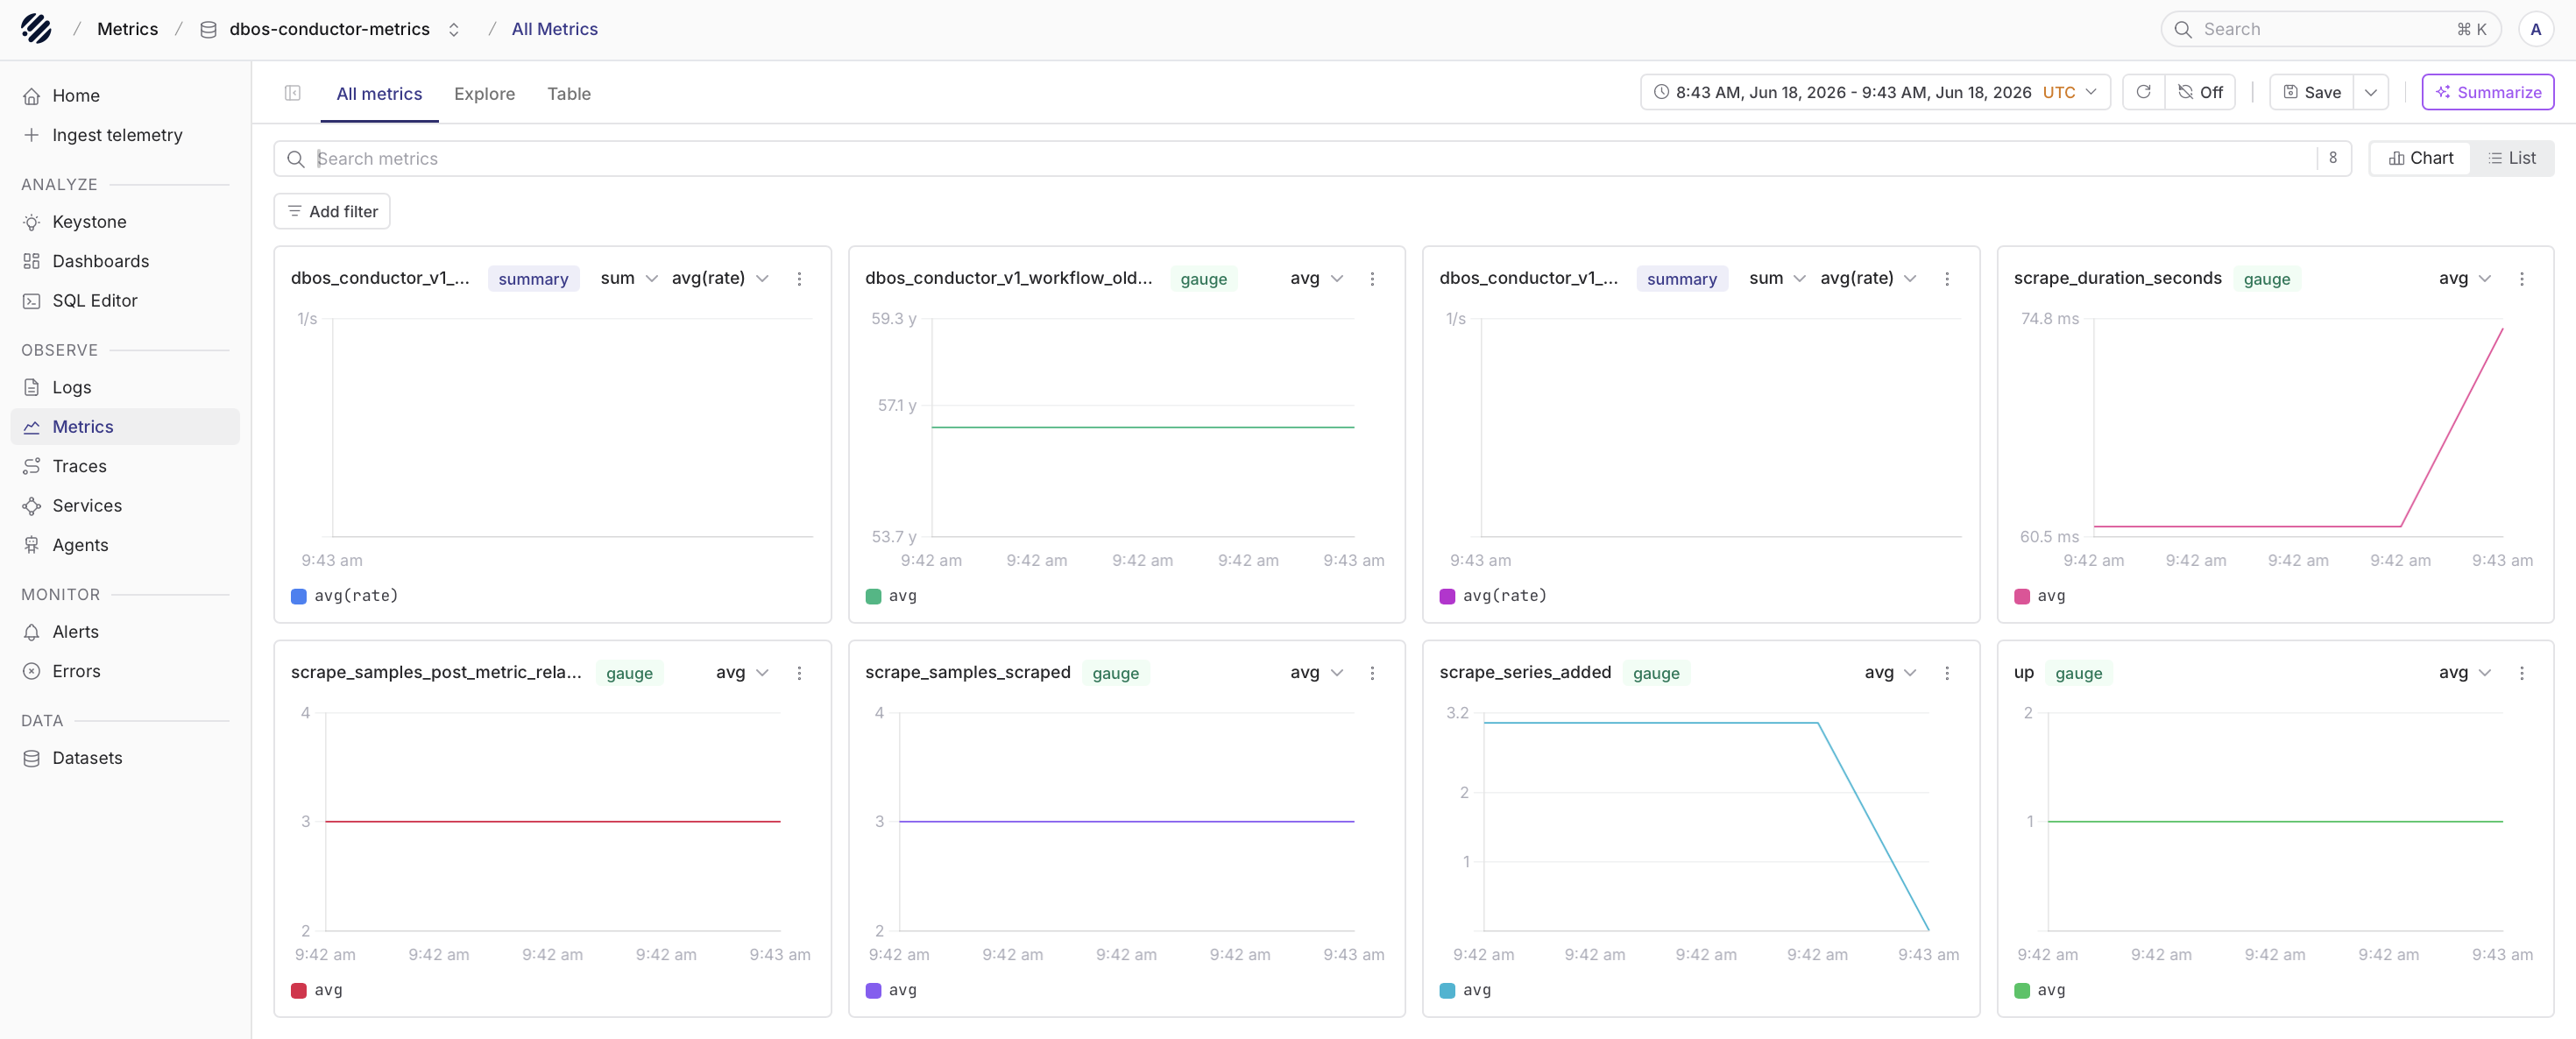Click the Summarize button
This screenshot has width=2576, height=1039.
pyautogui.click(x=2487, y=92)
